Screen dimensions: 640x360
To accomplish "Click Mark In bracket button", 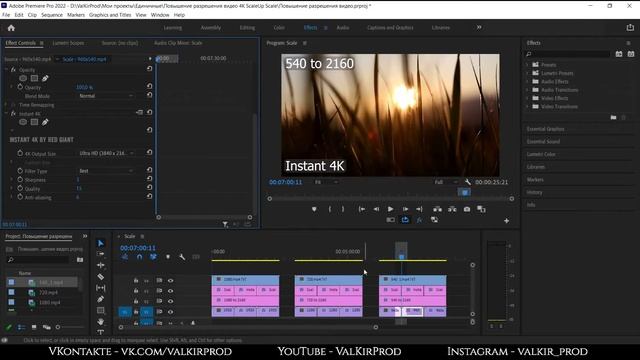I will click(329, 209).
